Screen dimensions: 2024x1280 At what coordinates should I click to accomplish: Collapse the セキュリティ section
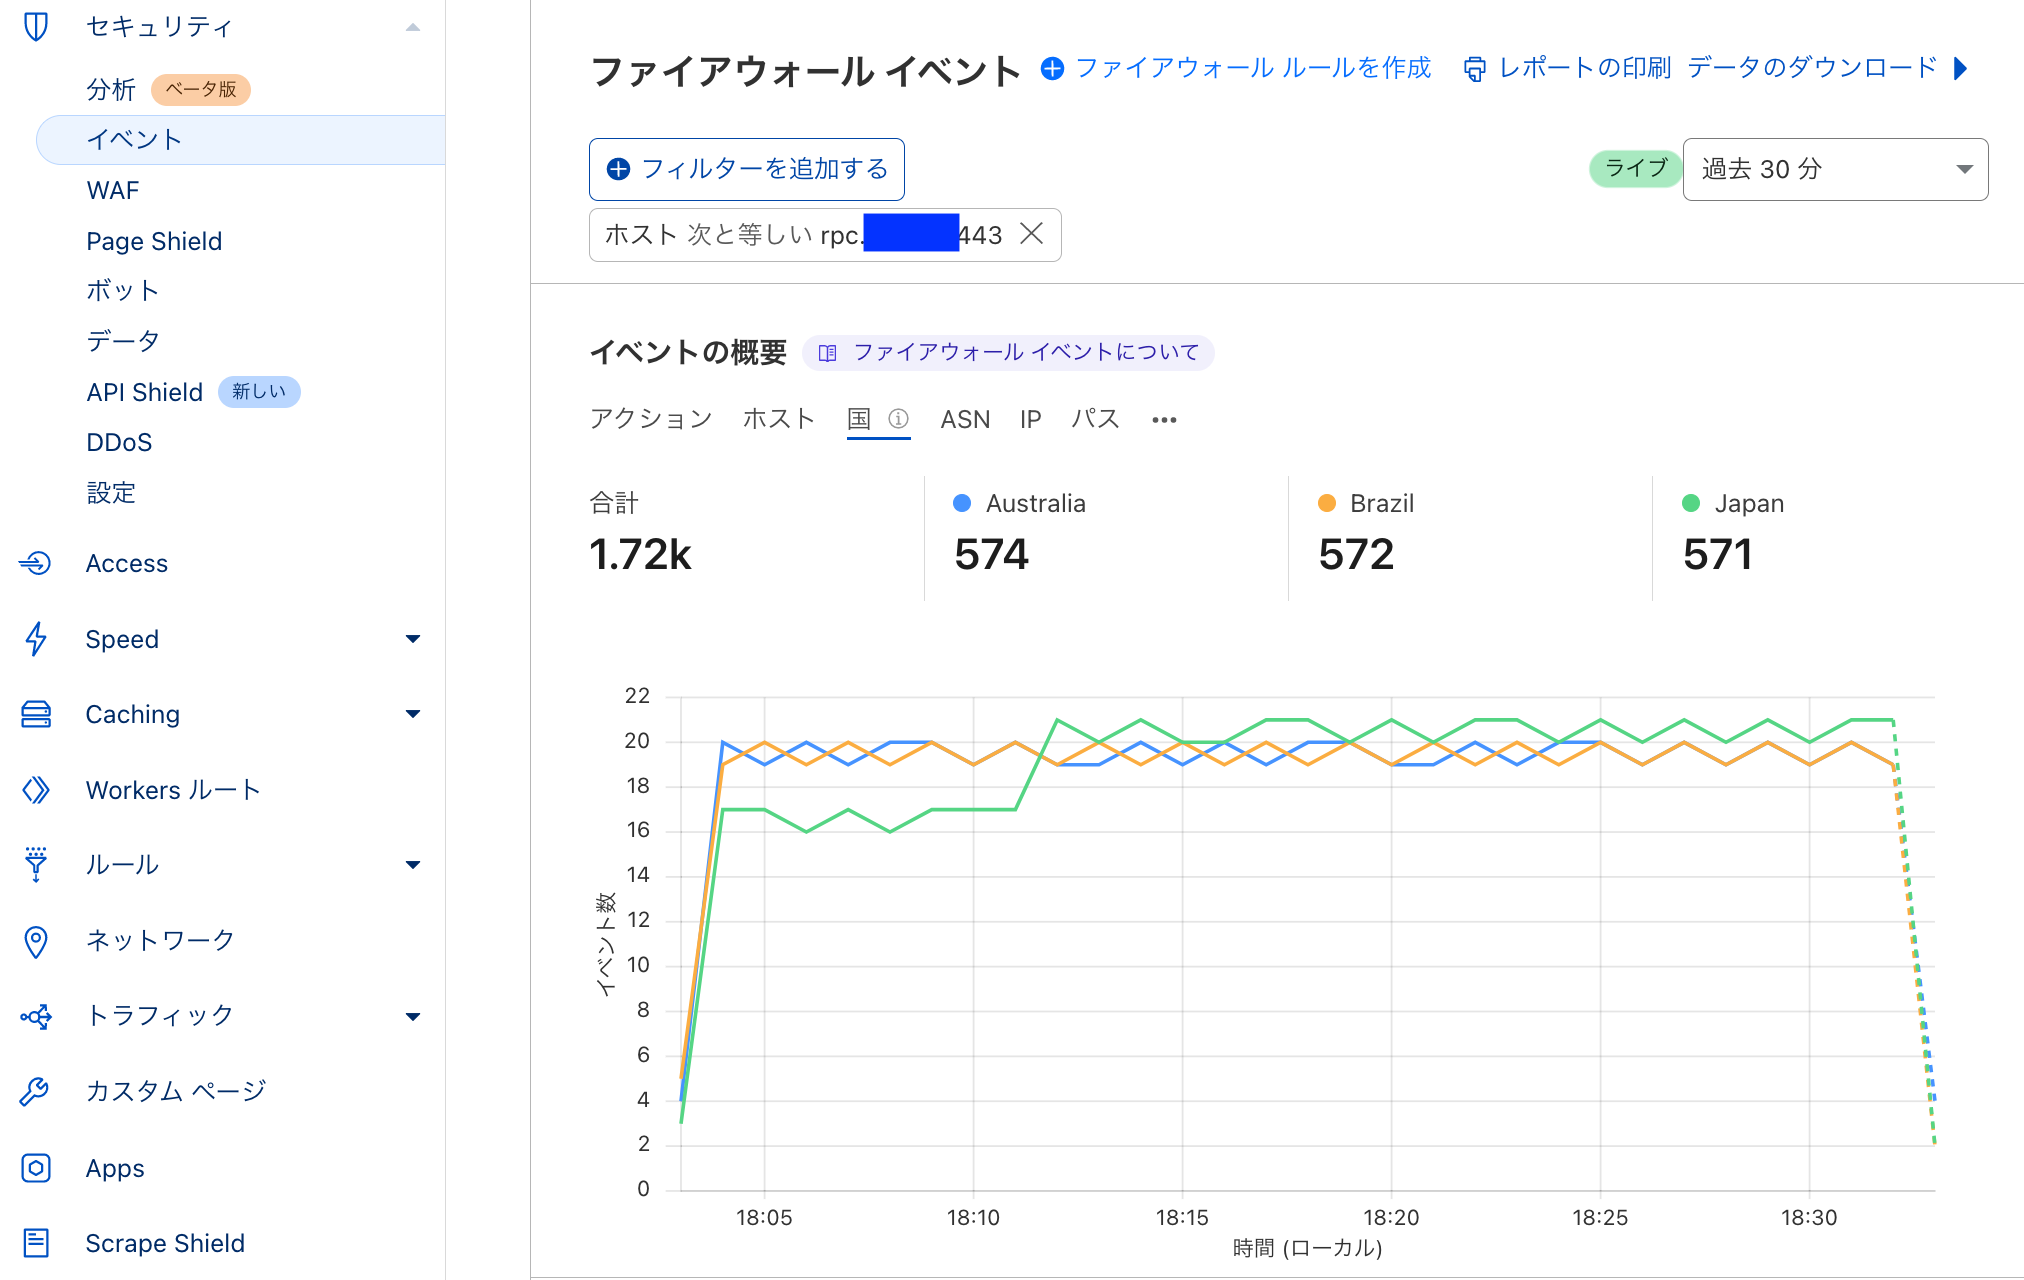[413, 26]
